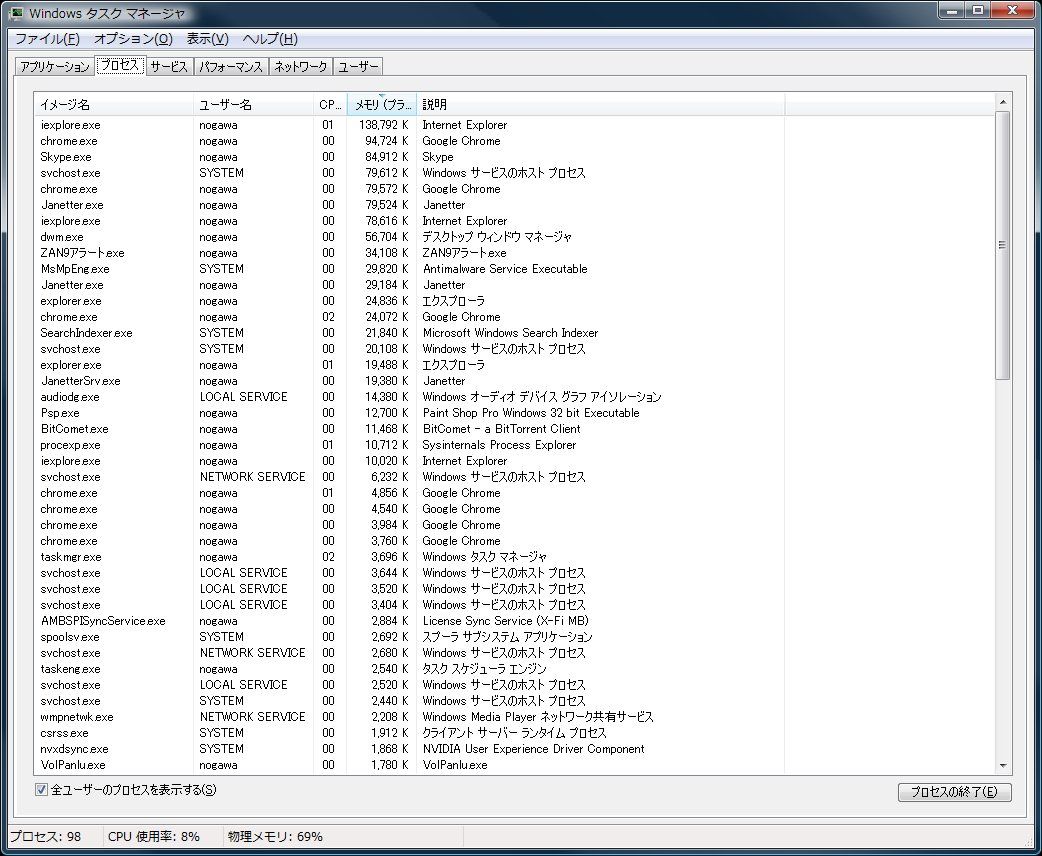Screen dimensions: 1042x856
Task: Click the 物理メモリ: 69% status entry
Action: 275,836
